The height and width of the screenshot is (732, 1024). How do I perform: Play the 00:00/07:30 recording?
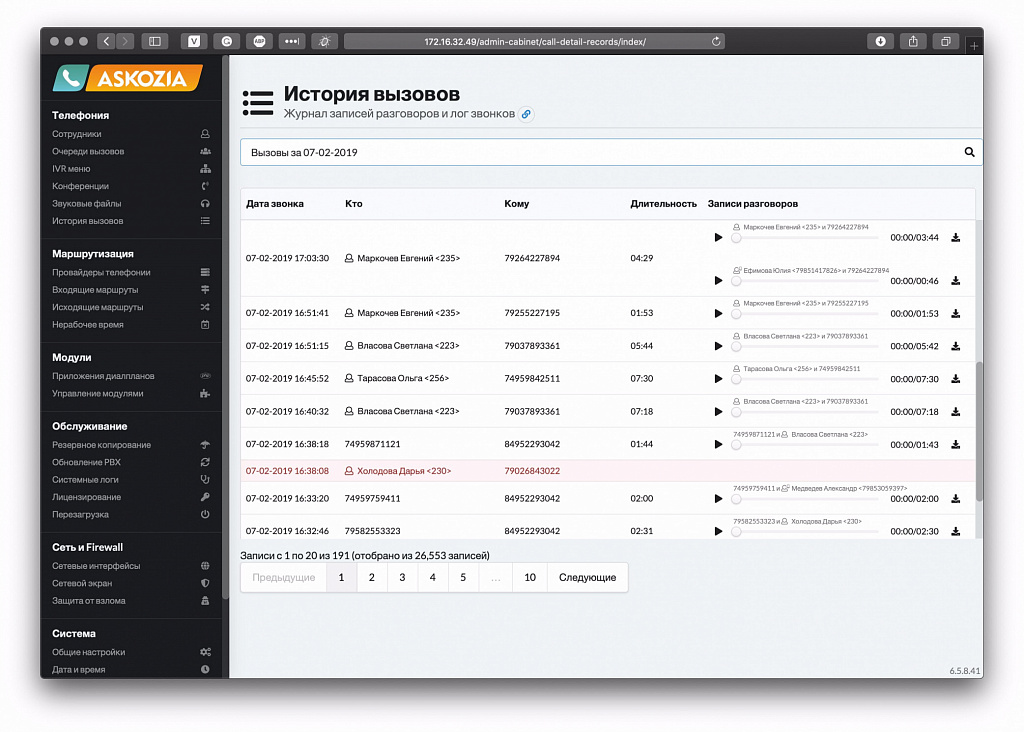(718, 379)
